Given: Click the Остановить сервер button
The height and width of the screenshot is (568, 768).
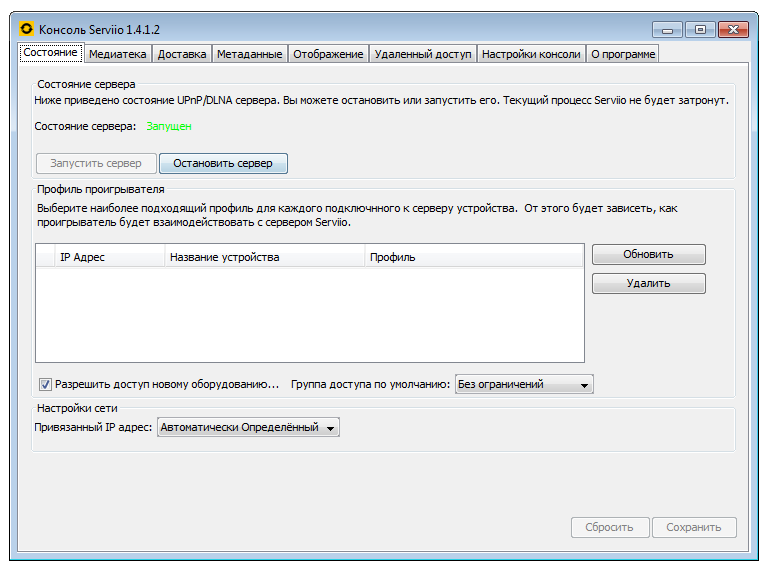Looking at the screenshot, I should 223,164.
